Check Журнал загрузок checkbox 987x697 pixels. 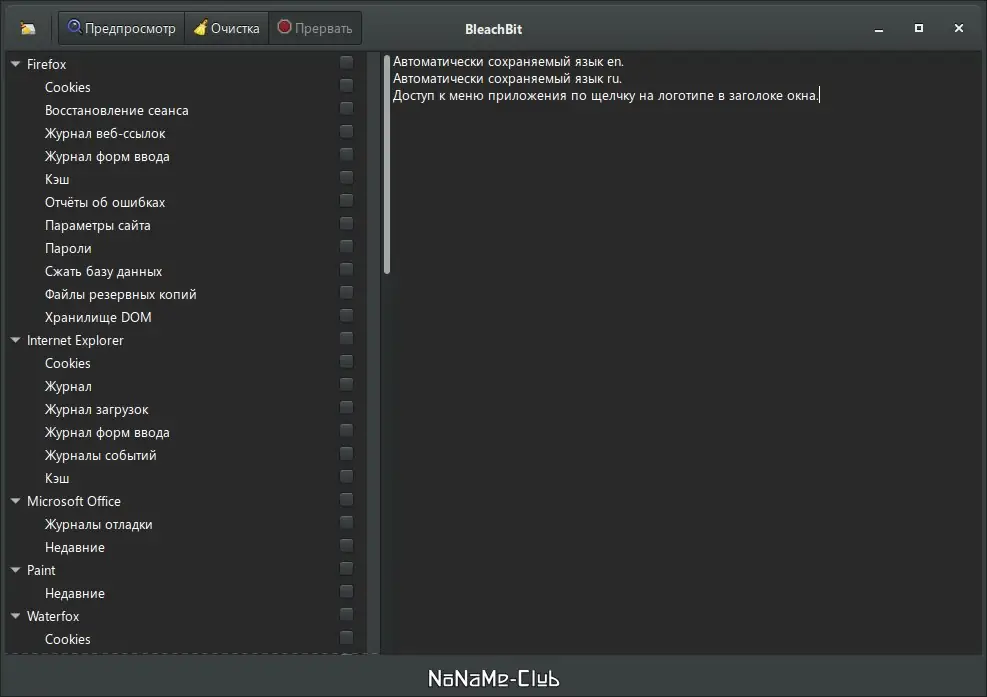pyautogui.click(x=346, y=407)
